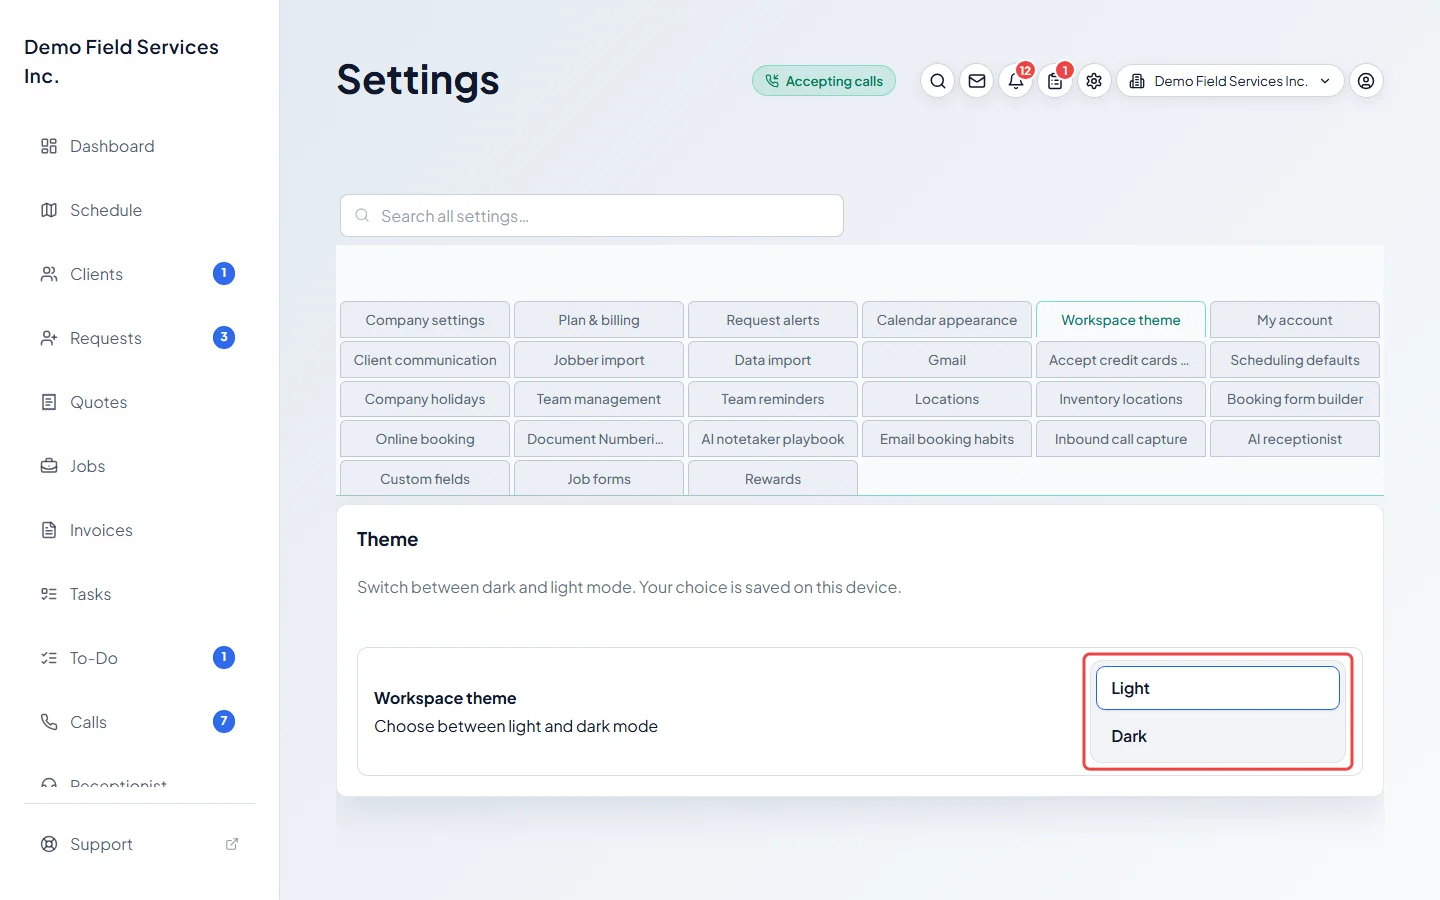Open the user profile avatar icon
This screenshot has height=900, width=1440.
tap(1366, 81)
